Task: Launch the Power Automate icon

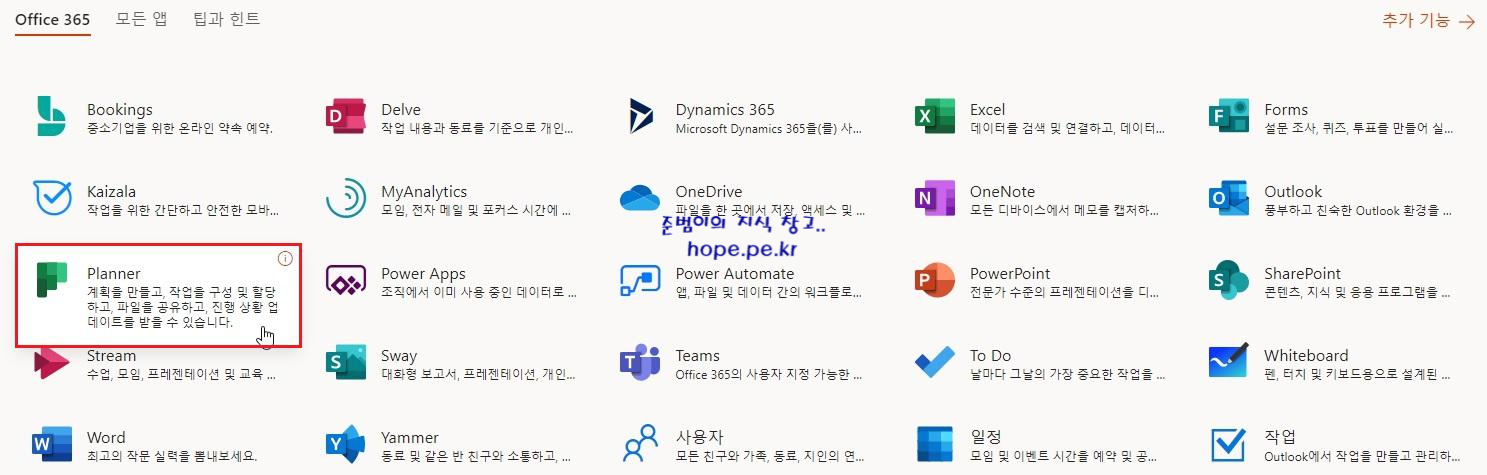Action: point(641,281)
